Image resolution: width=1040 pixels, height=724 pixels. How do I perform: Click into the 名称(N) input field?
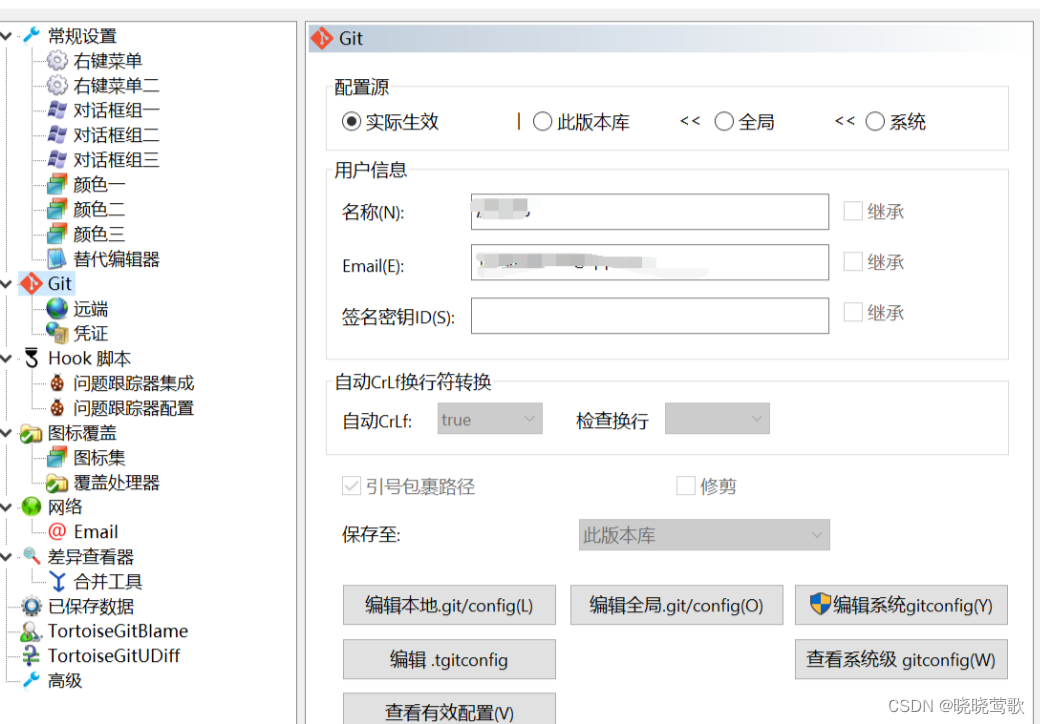[649, 211]
